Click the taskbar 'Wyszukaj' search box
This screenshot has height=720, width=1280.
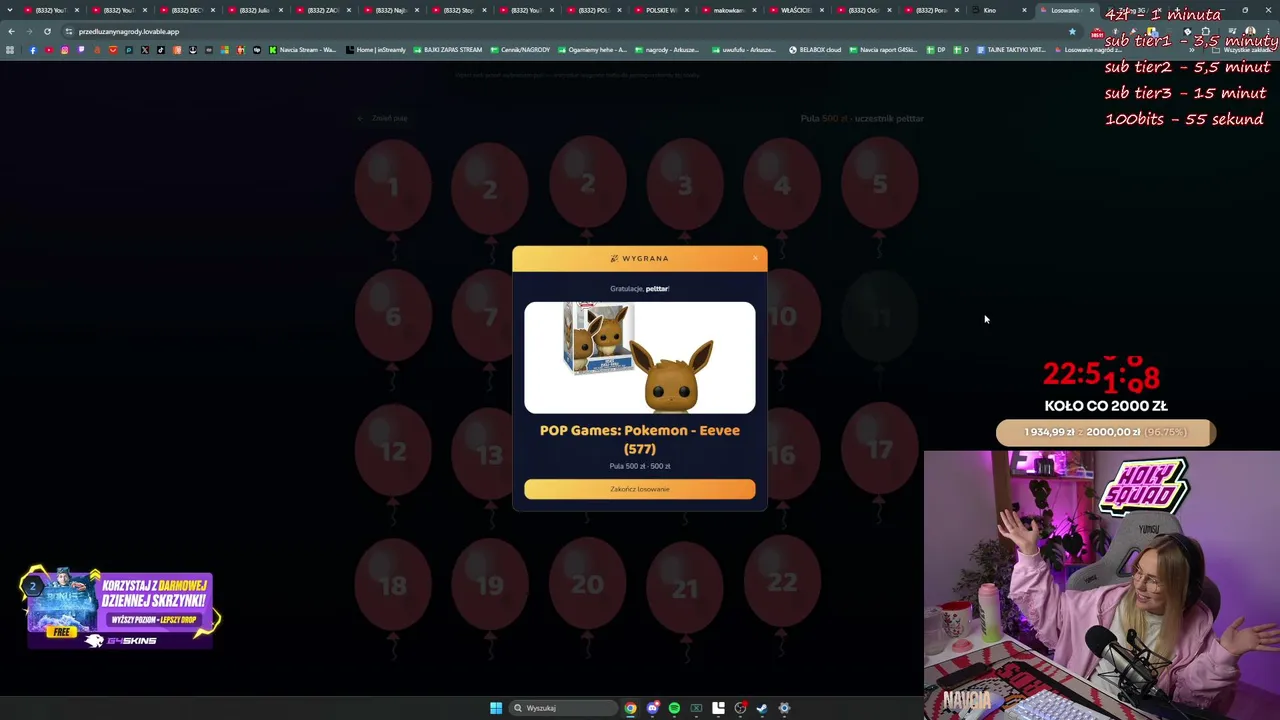563,708
